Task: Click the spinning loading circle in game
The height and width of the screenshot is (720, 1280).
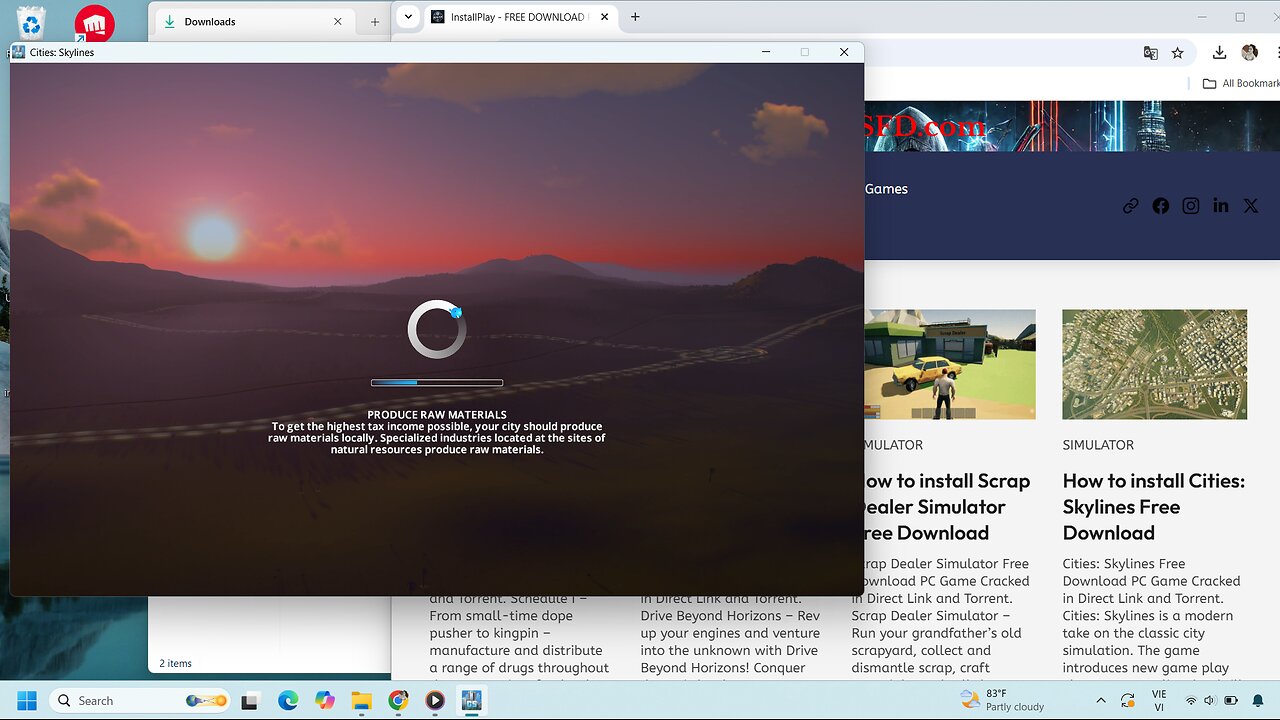Action: (x=437, y=329)
